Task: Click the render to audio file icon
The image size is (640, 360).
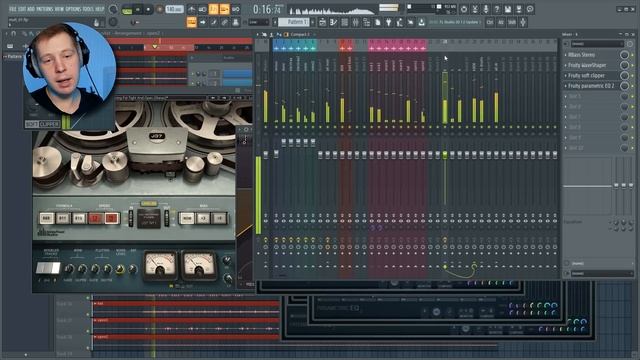Action: tap(519, 9)
